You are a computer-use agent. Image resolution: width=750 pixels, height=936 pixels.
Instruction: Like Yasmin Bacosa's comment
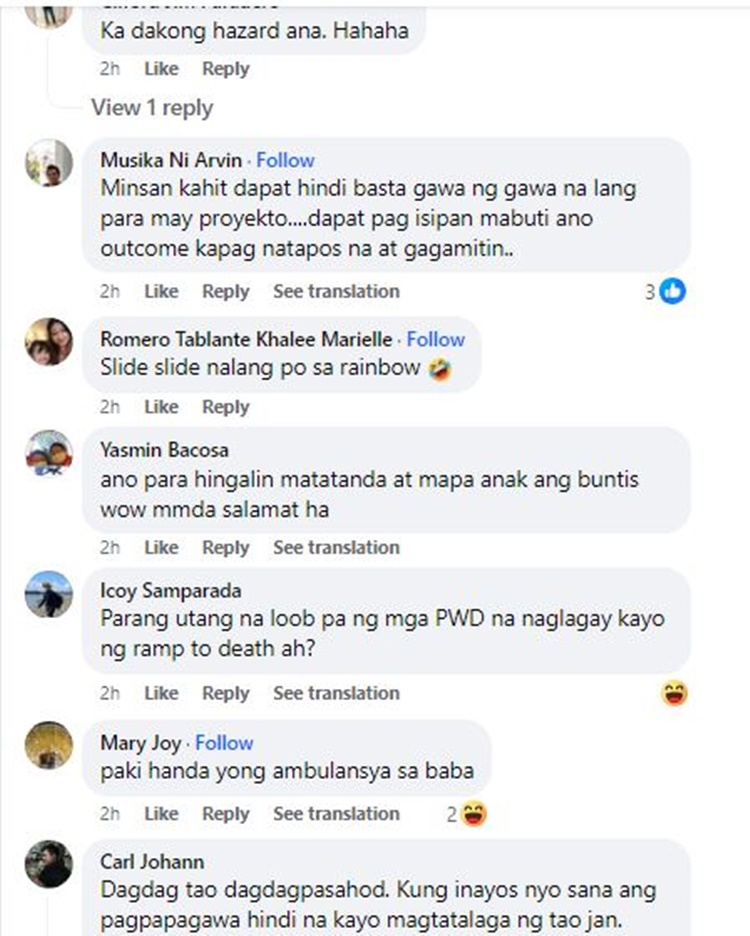(161, 547)
